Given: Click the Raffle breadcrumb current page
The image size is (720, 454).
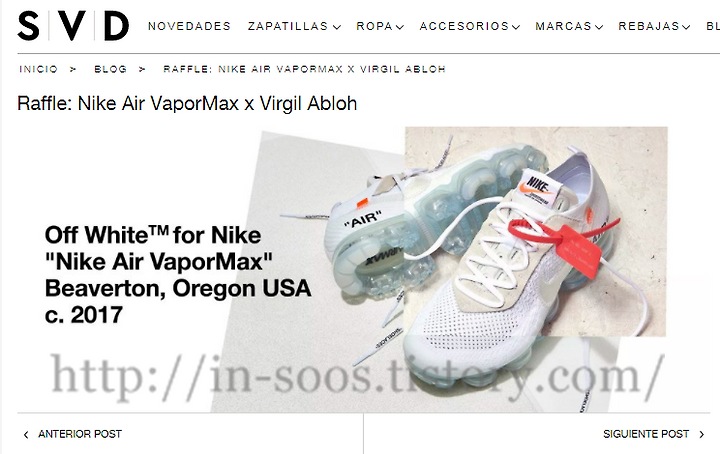Looking at the screenshot, I should 304,69.
